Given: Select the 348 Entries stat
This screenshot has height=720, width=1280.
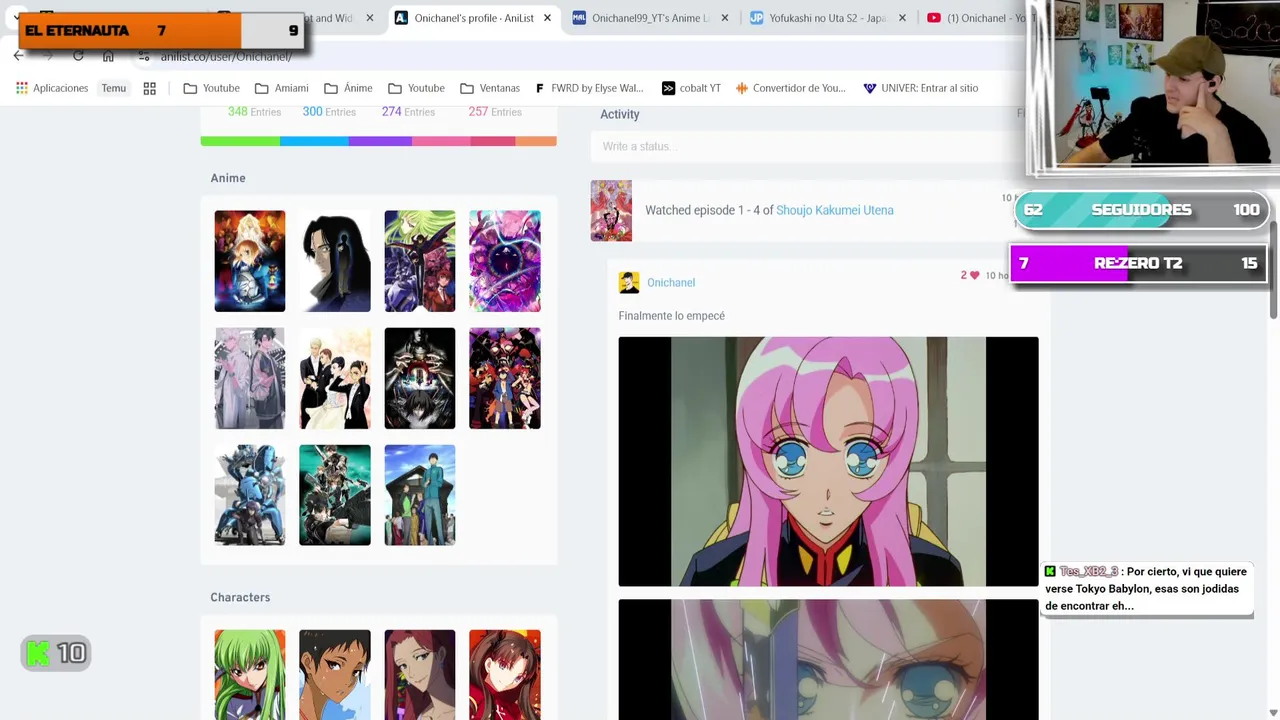Looking at the screenshot, I should 254,111.
